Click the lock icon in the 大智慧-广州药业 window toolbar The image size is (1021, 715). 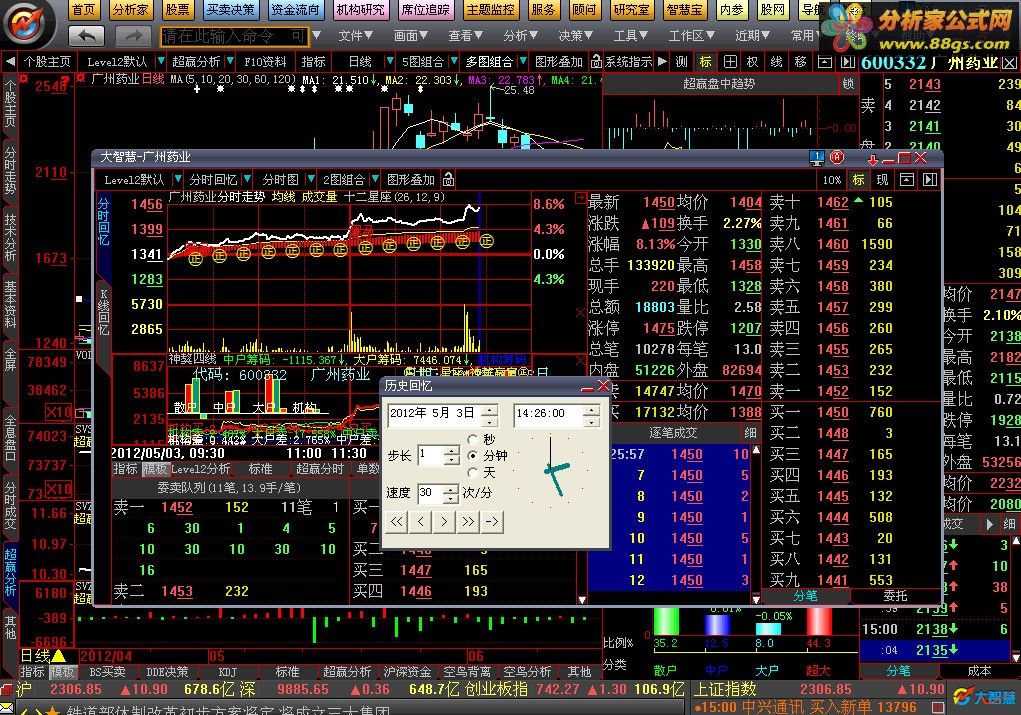point(448,180)
